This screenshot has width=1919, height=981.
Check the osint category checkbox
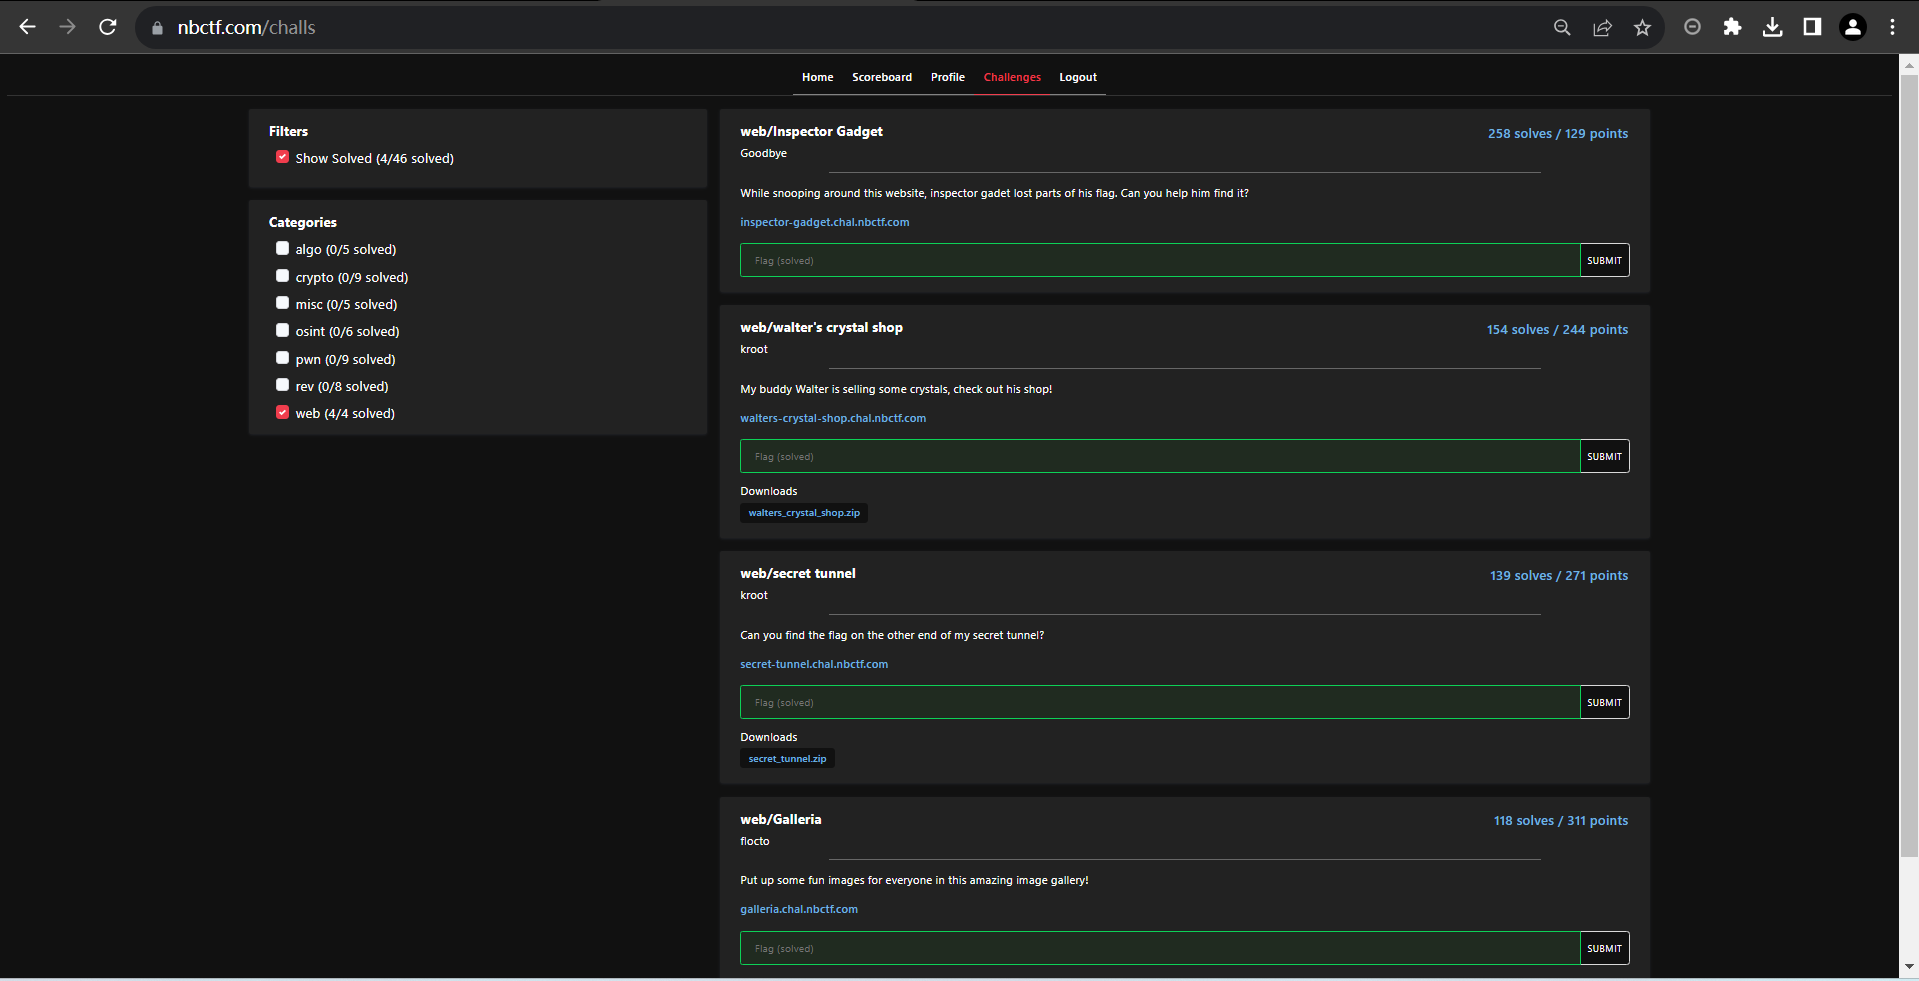pyautogui.click(x=282, y=330)
